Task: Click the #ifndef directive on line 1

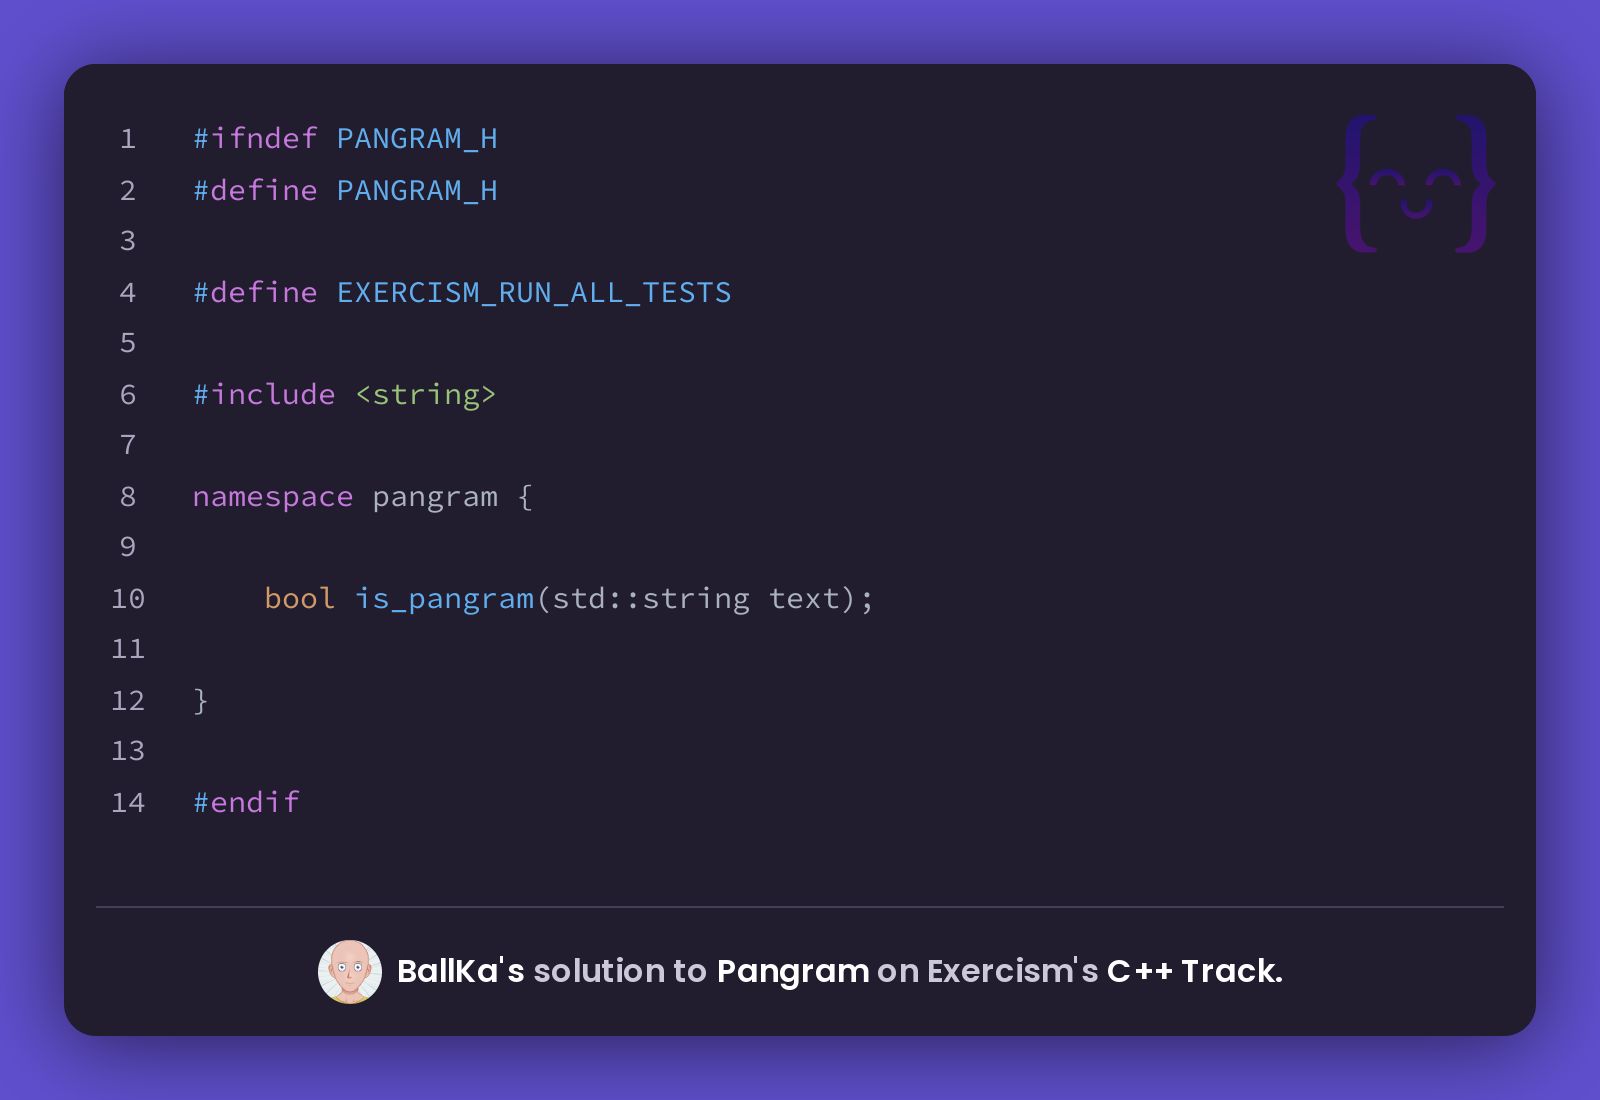Action: (255, 139)
